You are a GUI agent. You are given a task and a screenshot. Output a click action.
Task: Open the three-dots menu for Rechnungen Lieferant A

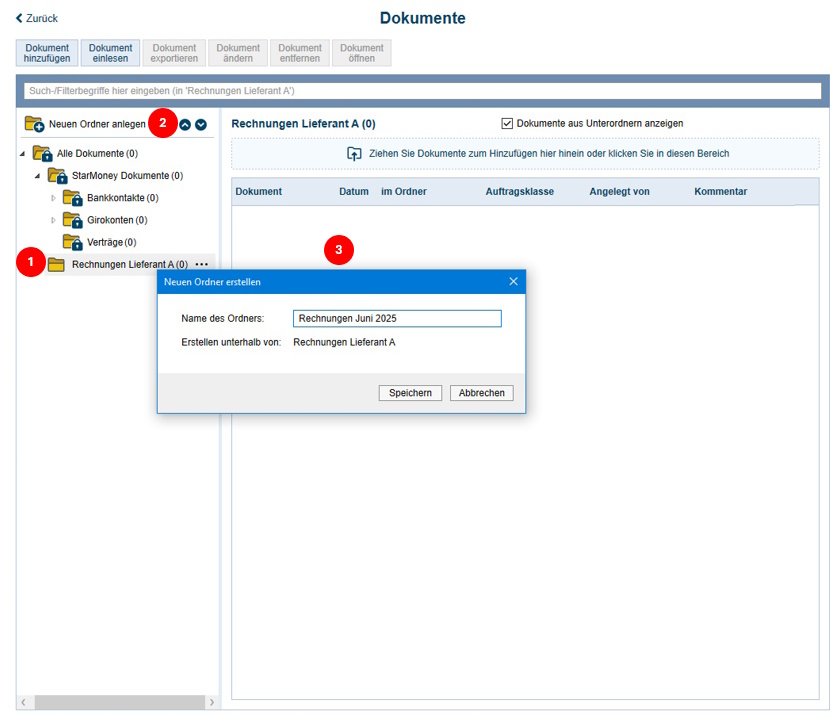pos(202,264)
